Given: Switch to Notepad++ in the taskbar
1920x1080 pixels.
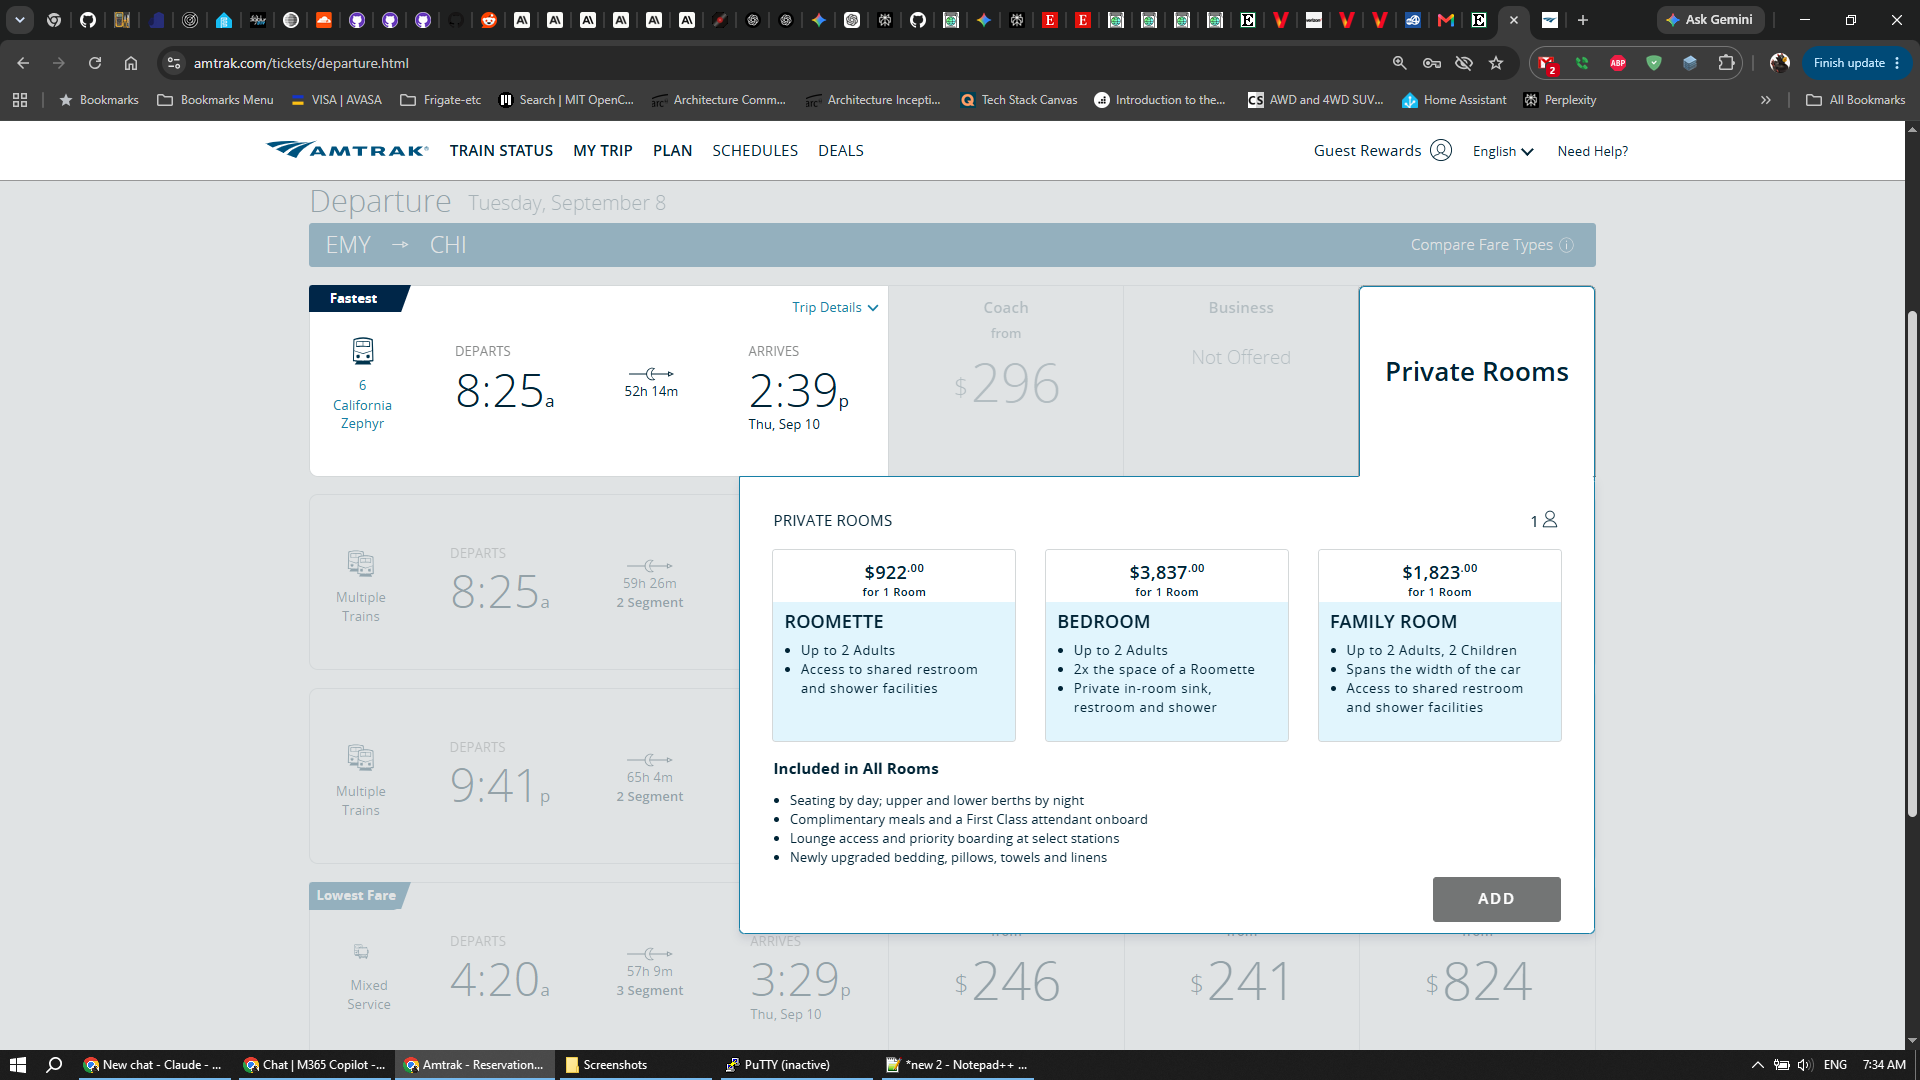Looking at the screenshot, I should point(956,1065).
